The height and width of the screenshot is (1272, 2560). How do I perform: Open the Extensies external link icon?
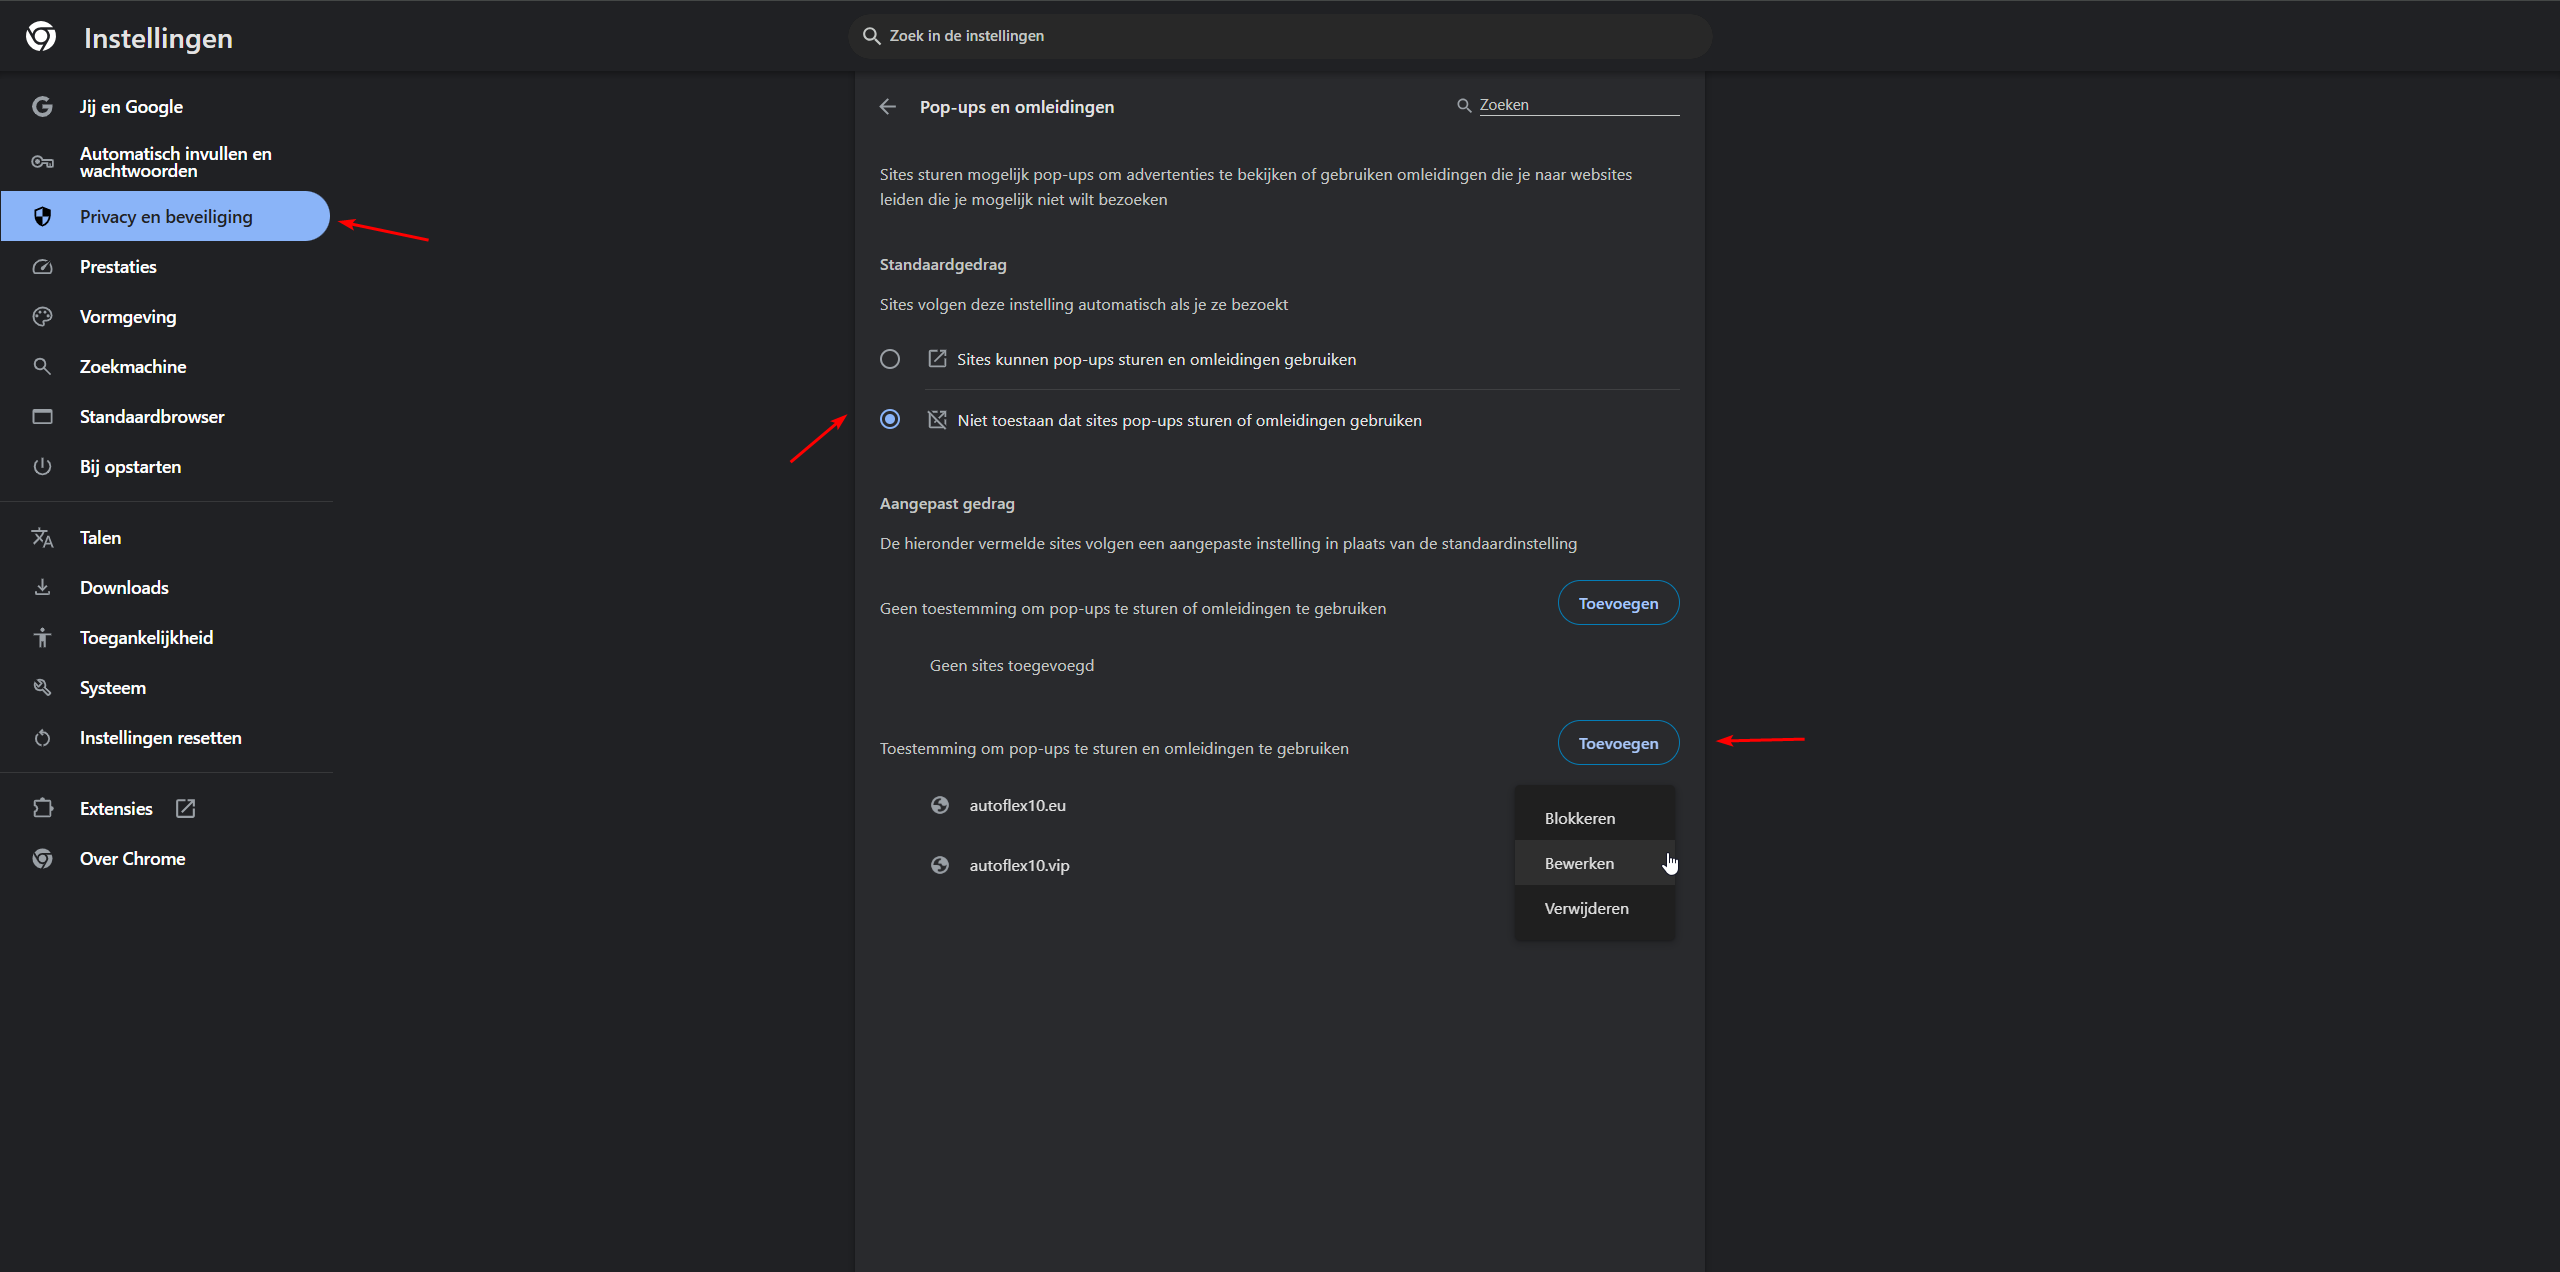(x=186, y=808)
